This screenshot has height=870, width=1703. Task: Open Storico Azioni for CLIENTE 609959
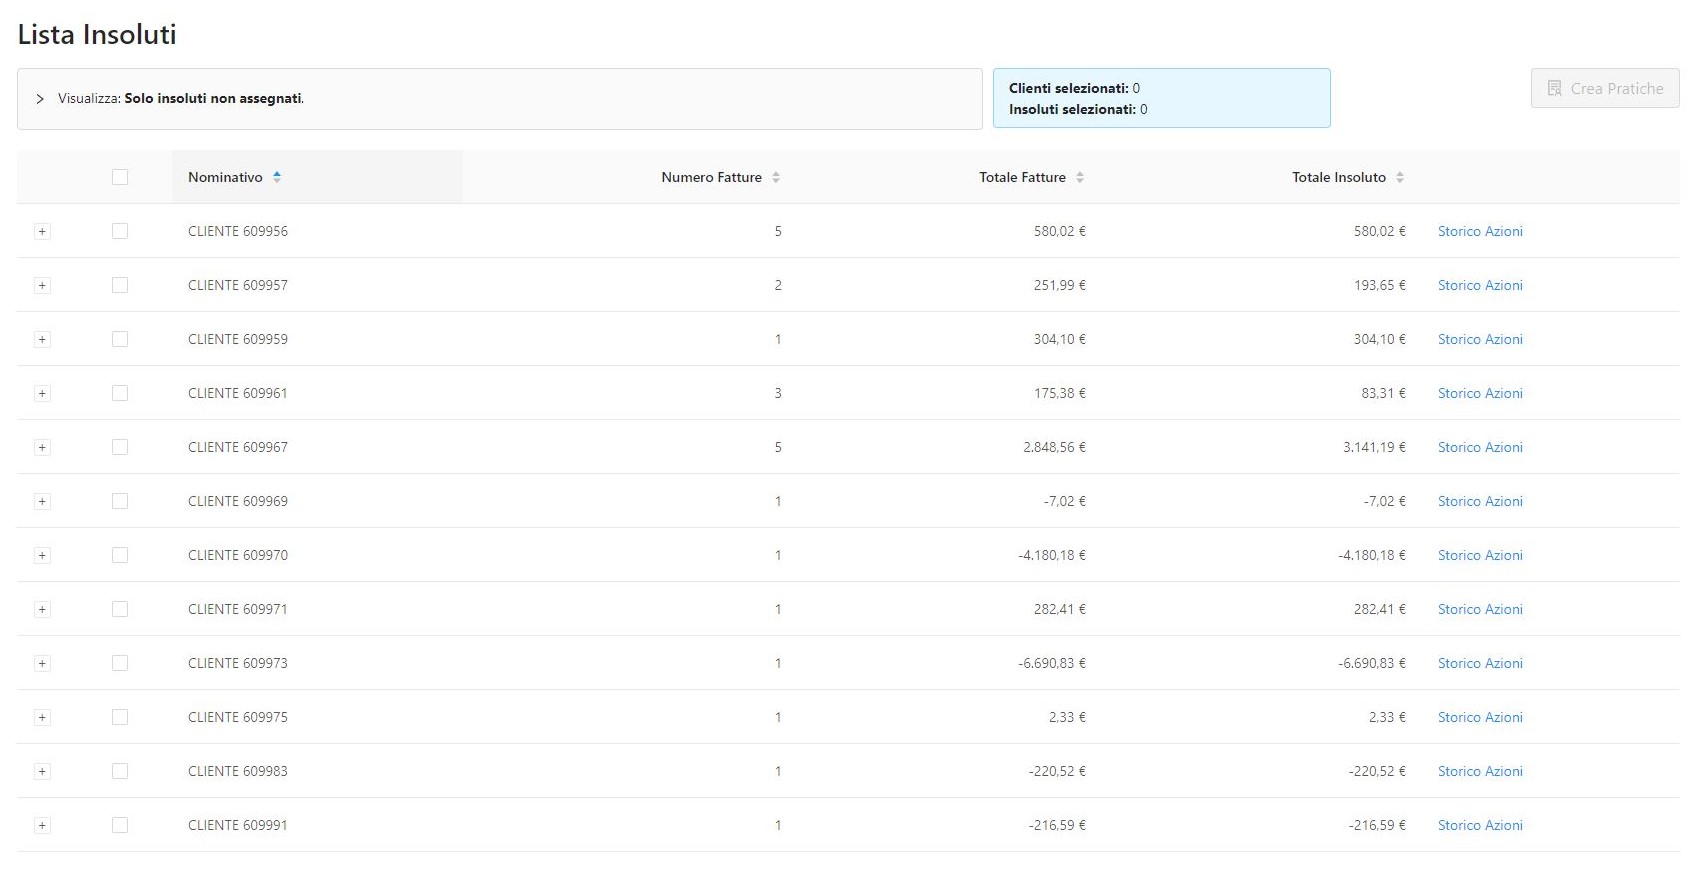(x=1480, y=339)
